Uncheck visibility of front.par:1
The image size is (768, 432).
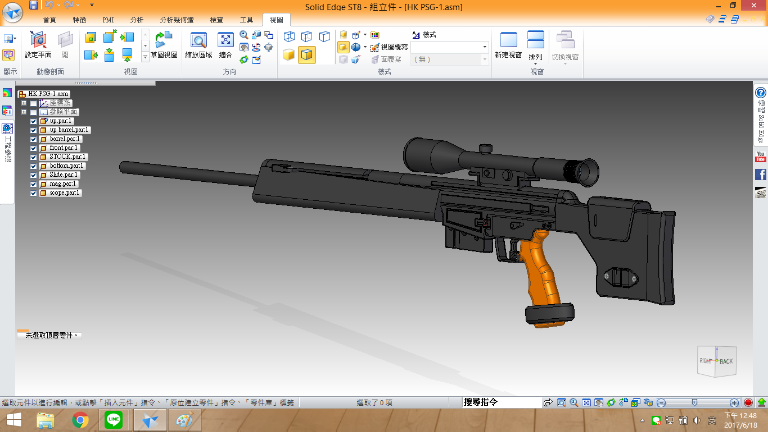[x=33, y=148]
